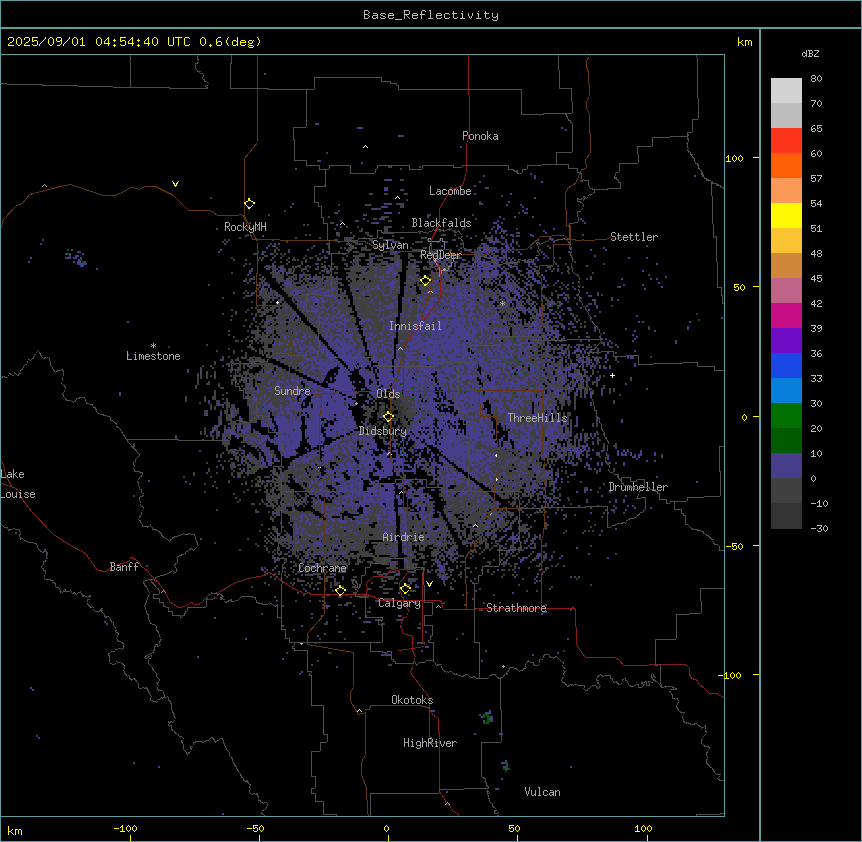This screenshot has width=862, height=842.
Task: Click the yellow diamond marker above the Calgary label
Action: tap(405, 589)
